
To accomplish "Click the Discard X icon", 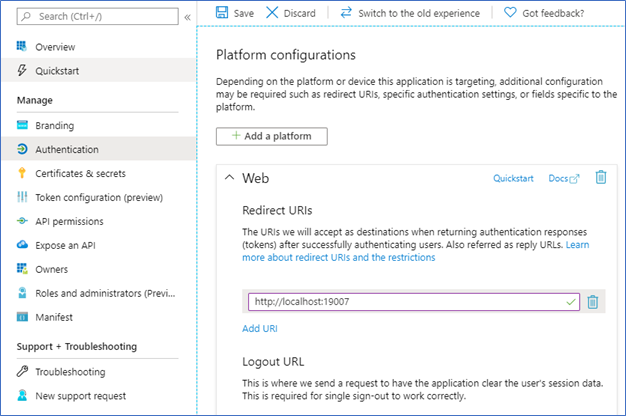I will (272, 13).
